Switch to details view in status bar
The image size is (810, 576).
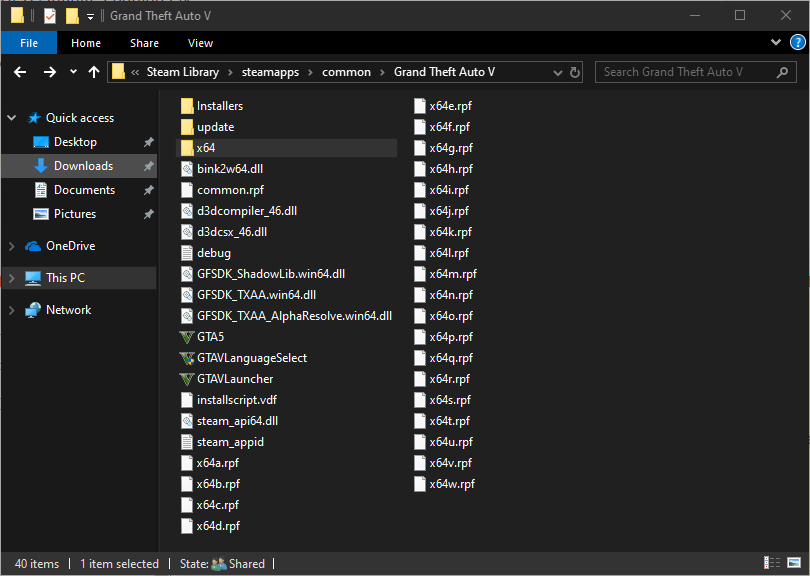772,564
